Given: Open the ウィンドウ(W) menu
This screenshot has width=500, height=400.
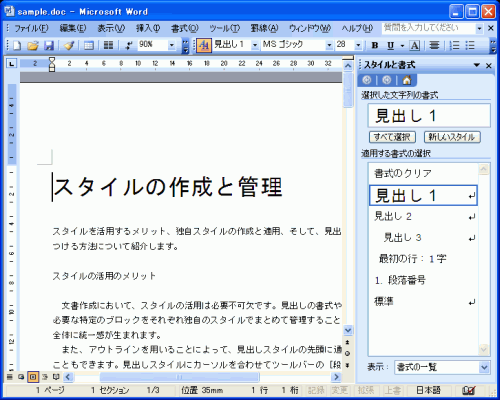Looking at the screenshot, I should tap(310, 29).
